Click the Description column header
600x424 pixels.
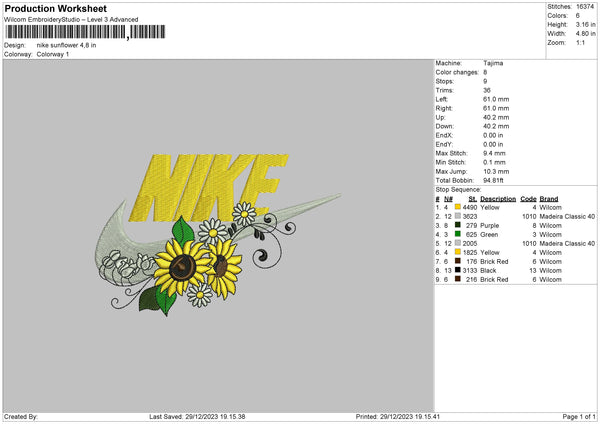(x=498, y=199)
